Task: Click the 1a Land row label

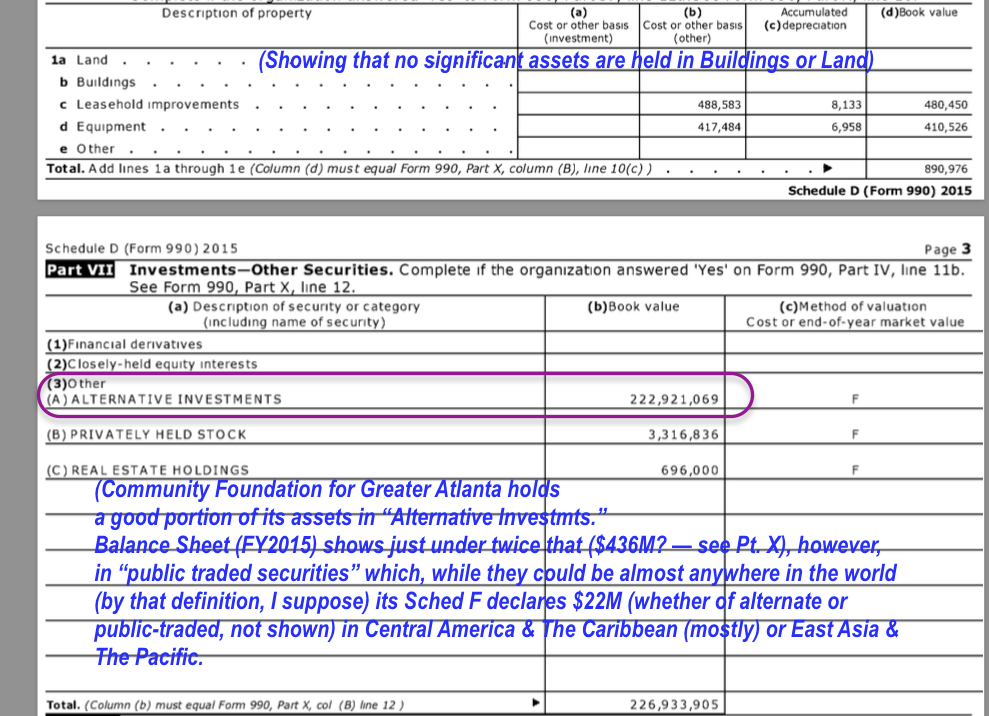Action: point(78,60)
